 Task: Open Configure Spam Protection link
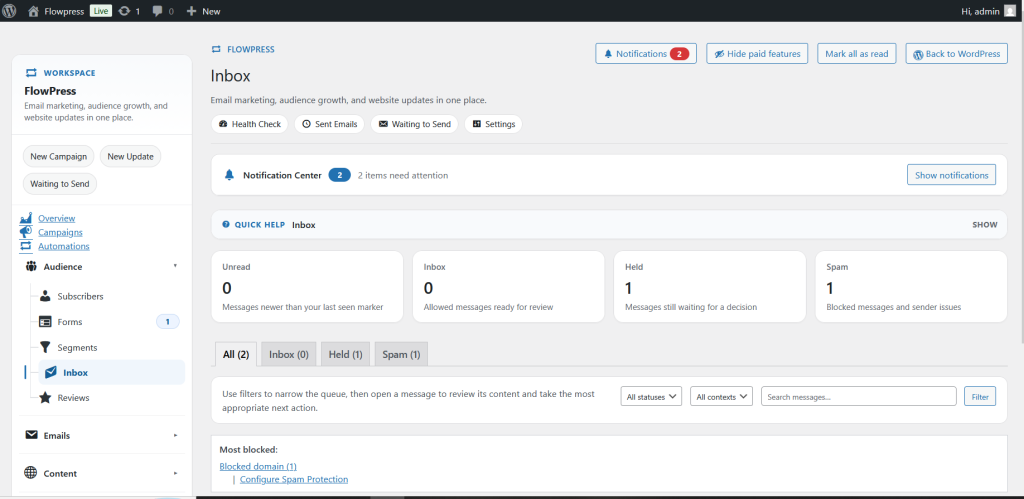point(294,479)
